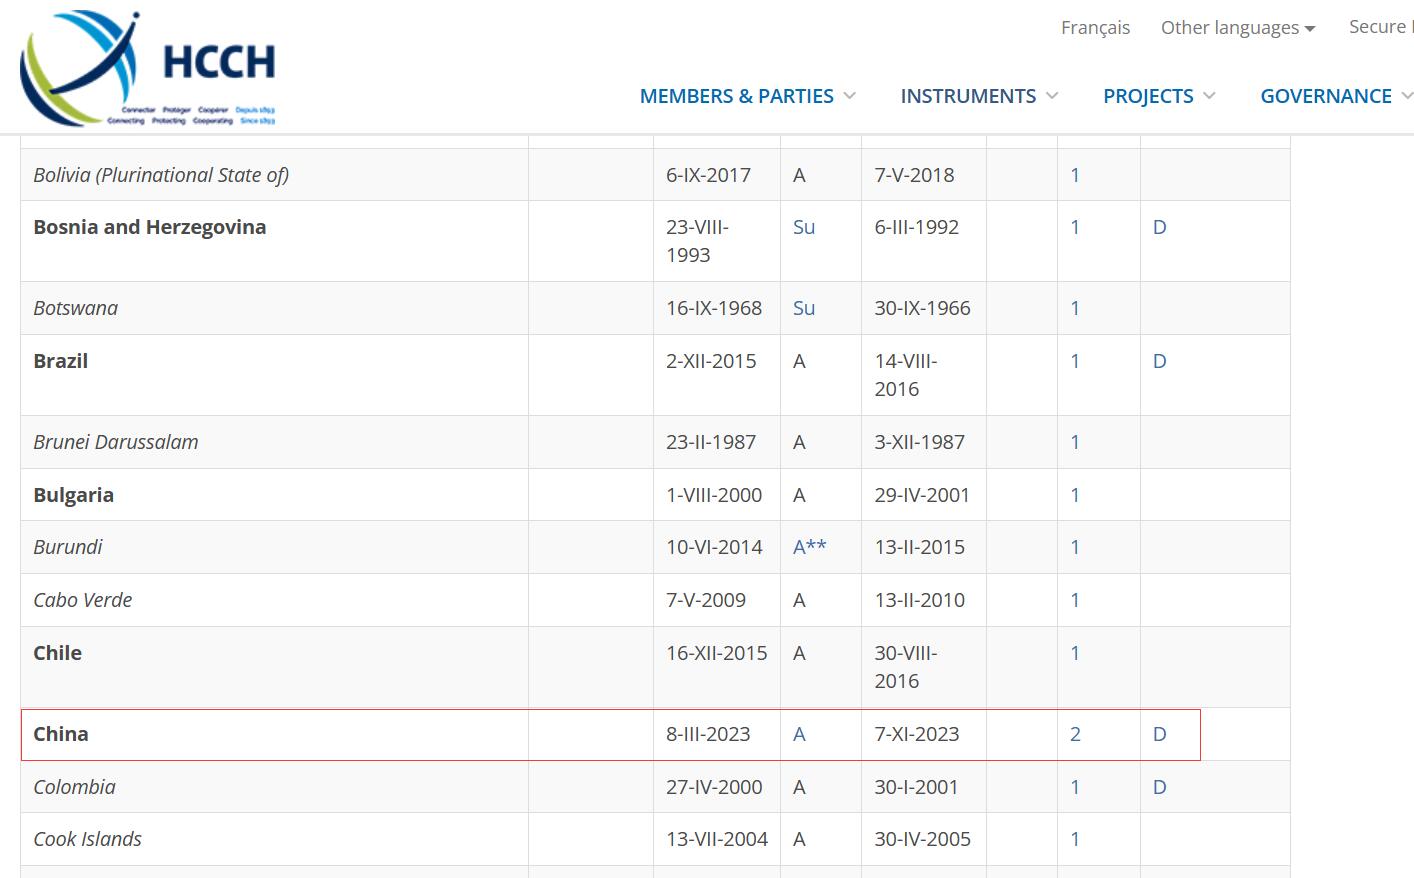Expand the Governance dropdown
Viewport: 1414px width, 878px height.
click(x=1335, y=96)
